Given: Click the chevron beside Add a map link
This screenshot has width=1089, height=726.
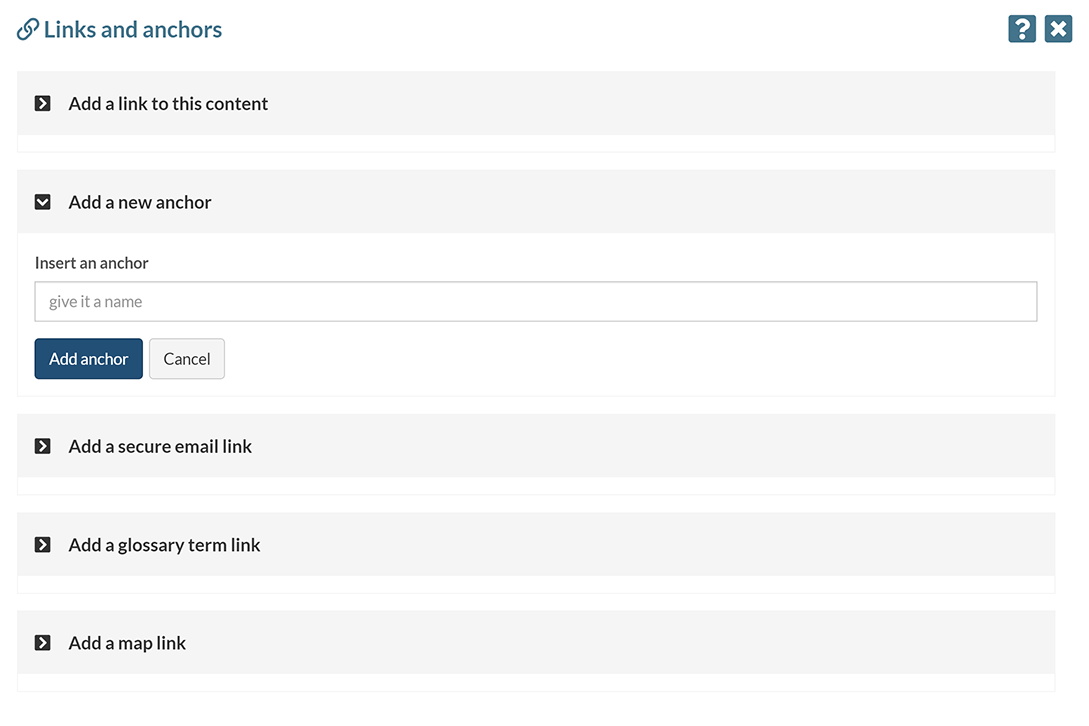Looking at the screenshot, I should [42, 642].
